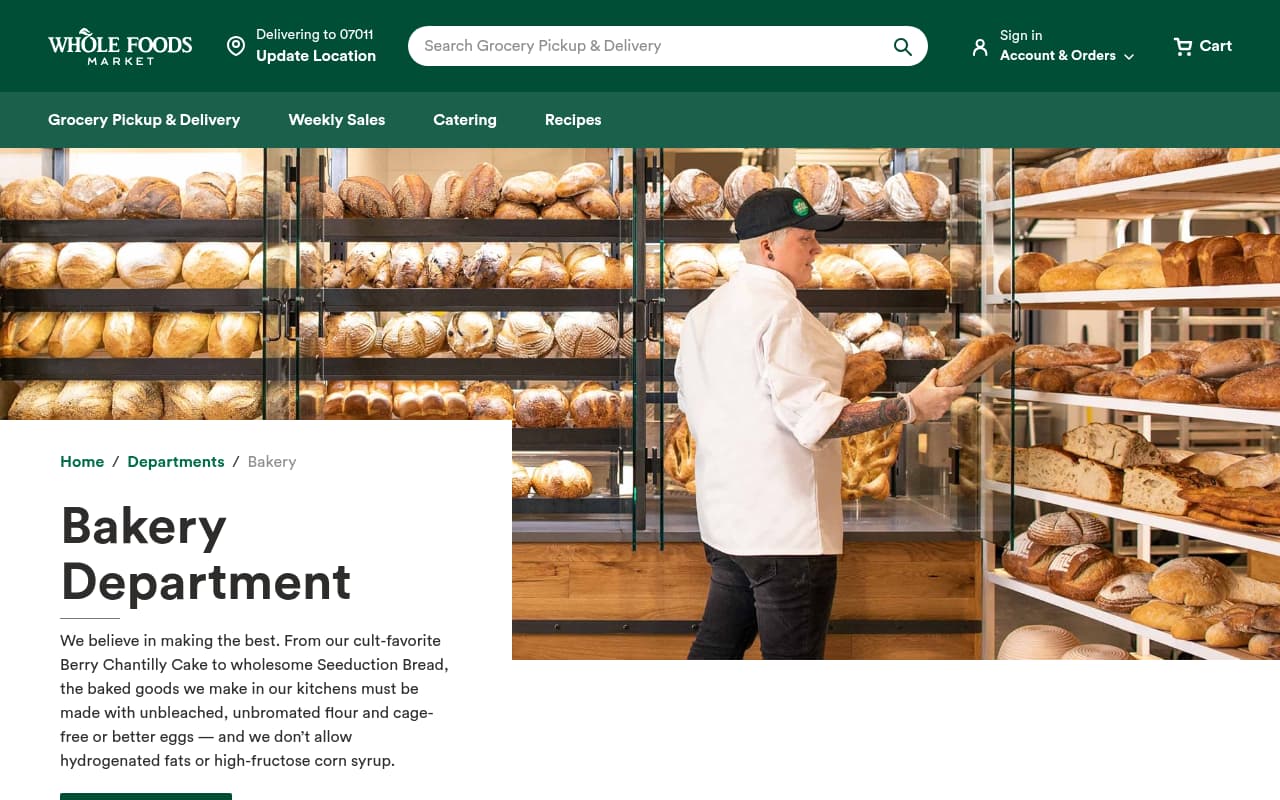
Task: Click the Whole Foods Market logo
Action: coord(119,46)
